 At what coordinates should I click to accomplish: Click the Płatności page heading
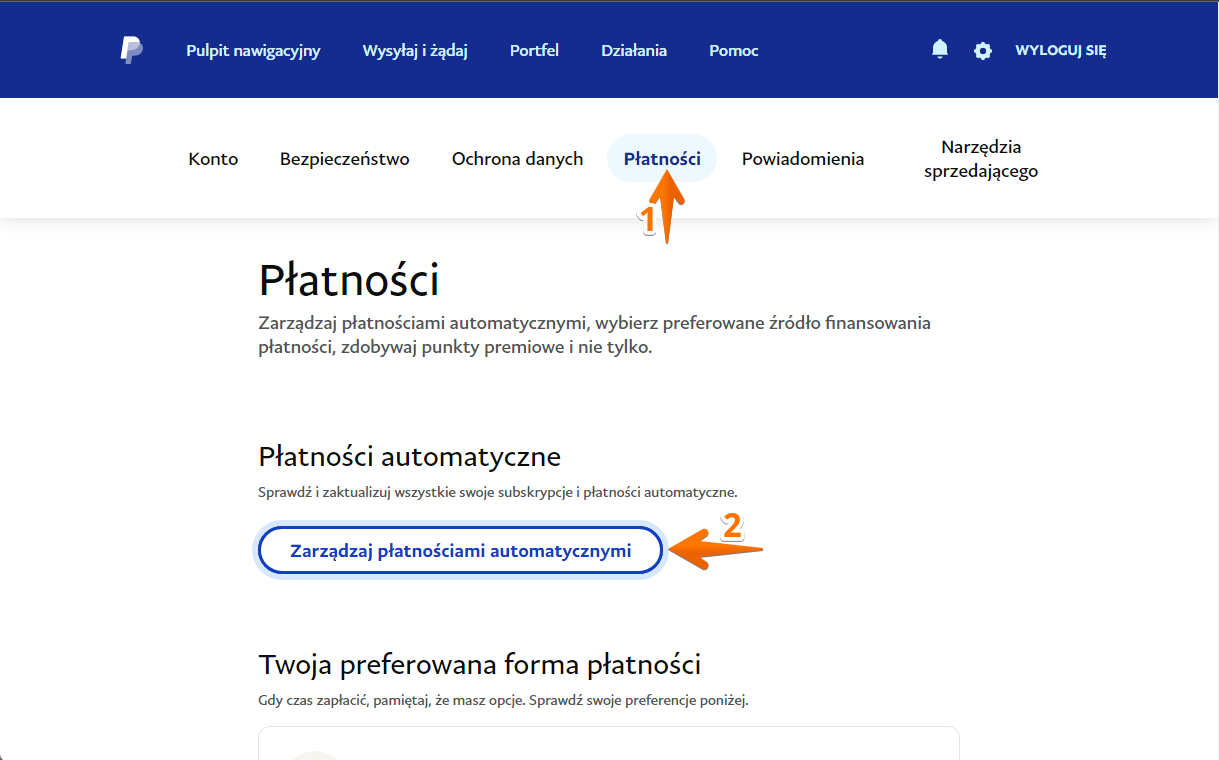(349, 281)
